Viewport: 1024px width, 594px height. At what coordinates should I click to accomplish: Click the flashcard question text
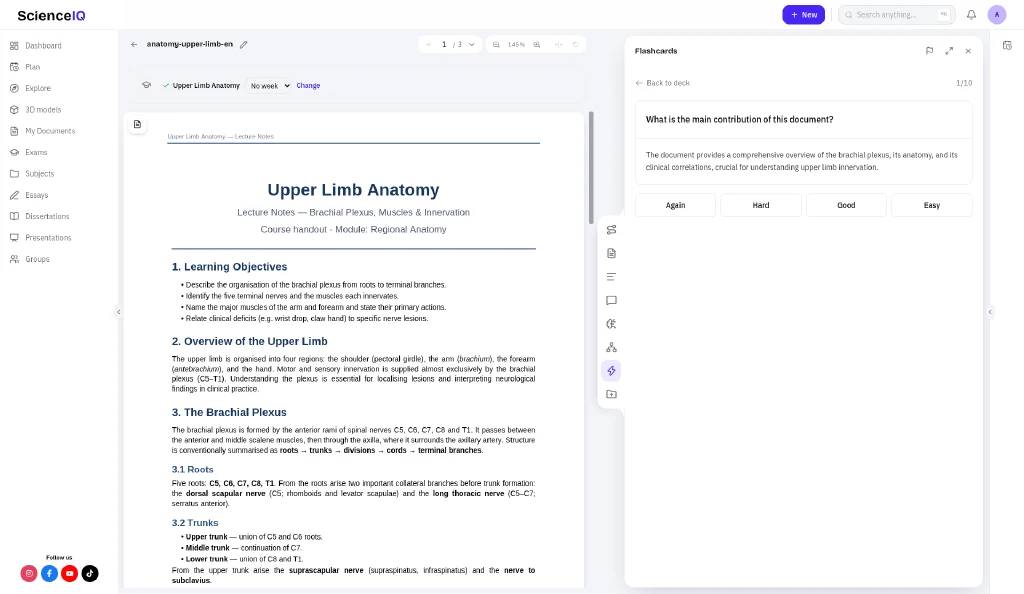click(739, 119)
